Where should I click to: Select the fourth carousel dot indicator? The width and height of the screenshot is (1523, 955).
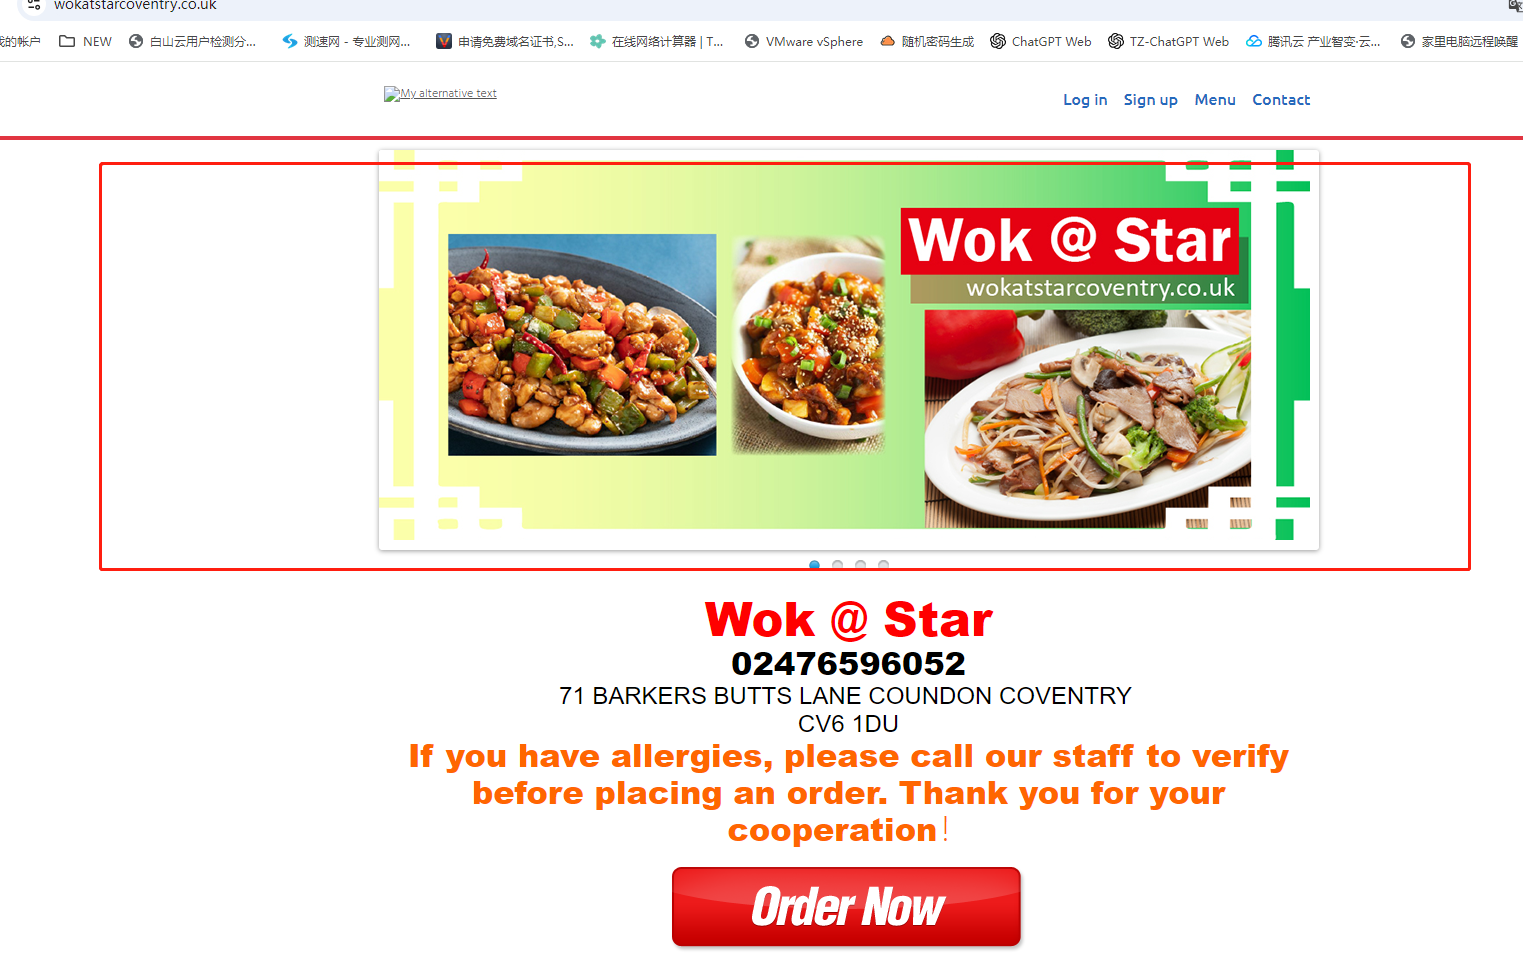[x=883, y=565]
